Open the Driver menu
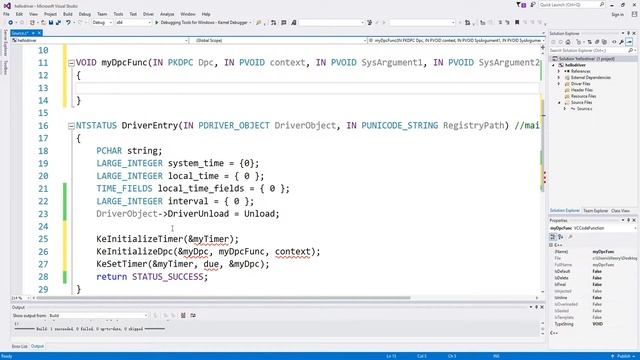 click(148, 14)
